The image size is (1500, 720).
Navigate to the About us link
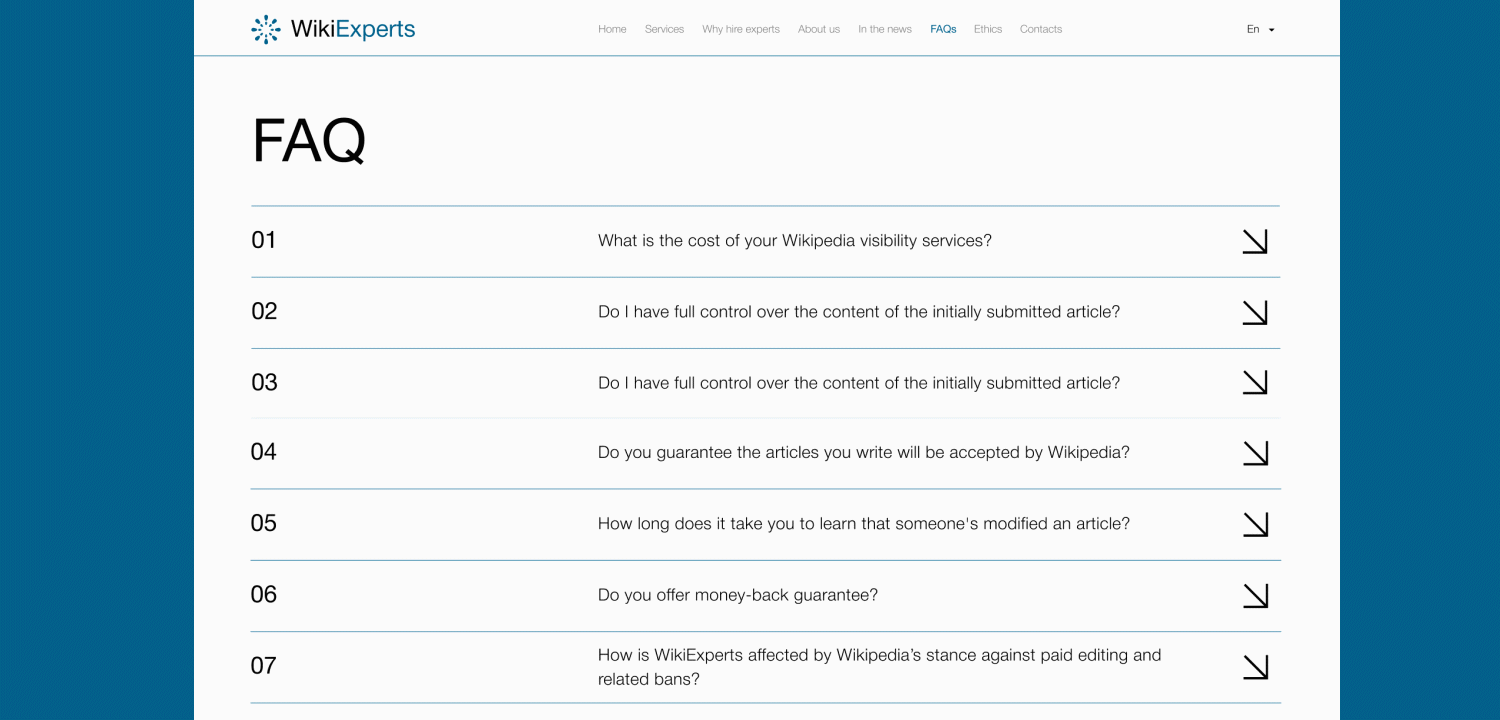[x=818, y=30]
